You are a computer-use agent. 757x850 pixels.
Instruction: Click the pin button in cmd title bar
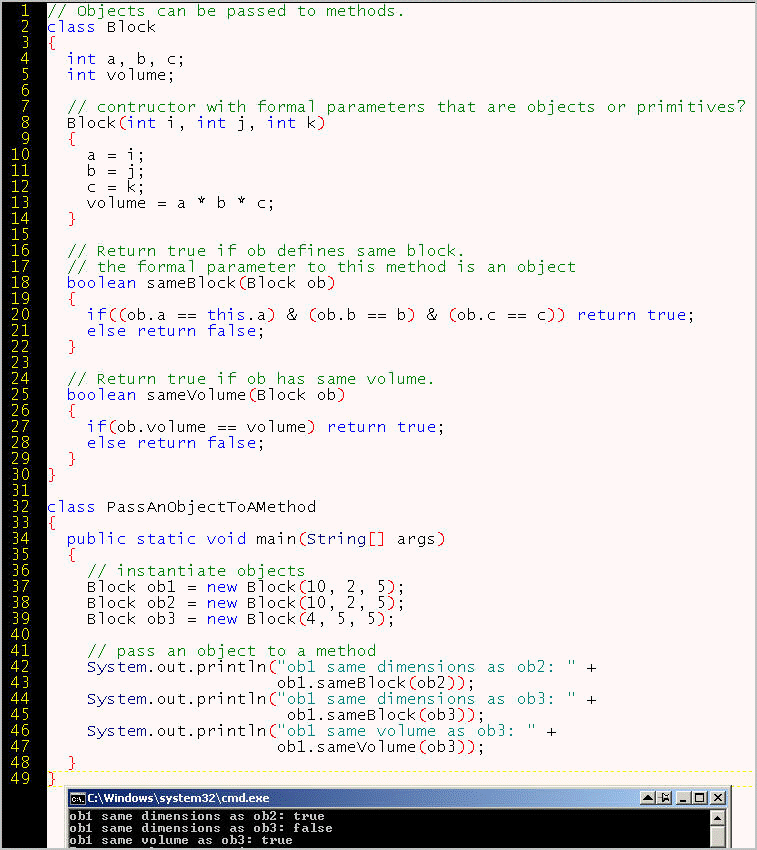[665, 798]
